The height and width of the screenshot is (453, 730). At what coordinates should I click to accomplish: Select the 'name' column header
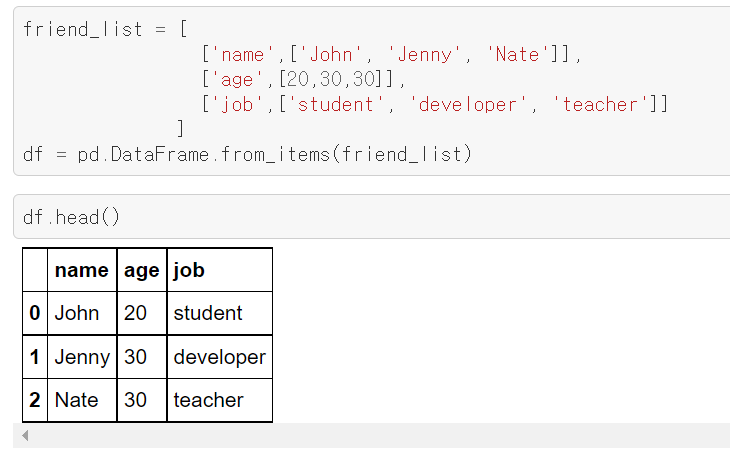82,270
